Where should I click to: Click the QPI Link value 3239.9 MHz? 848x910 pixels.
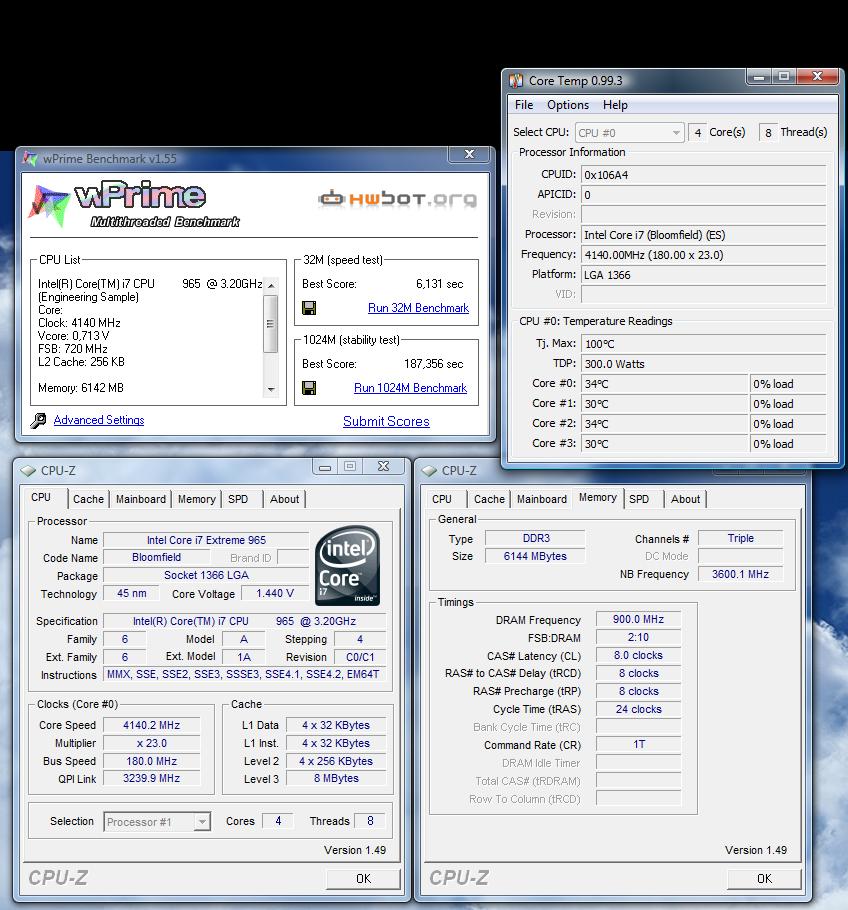point(151,778)
